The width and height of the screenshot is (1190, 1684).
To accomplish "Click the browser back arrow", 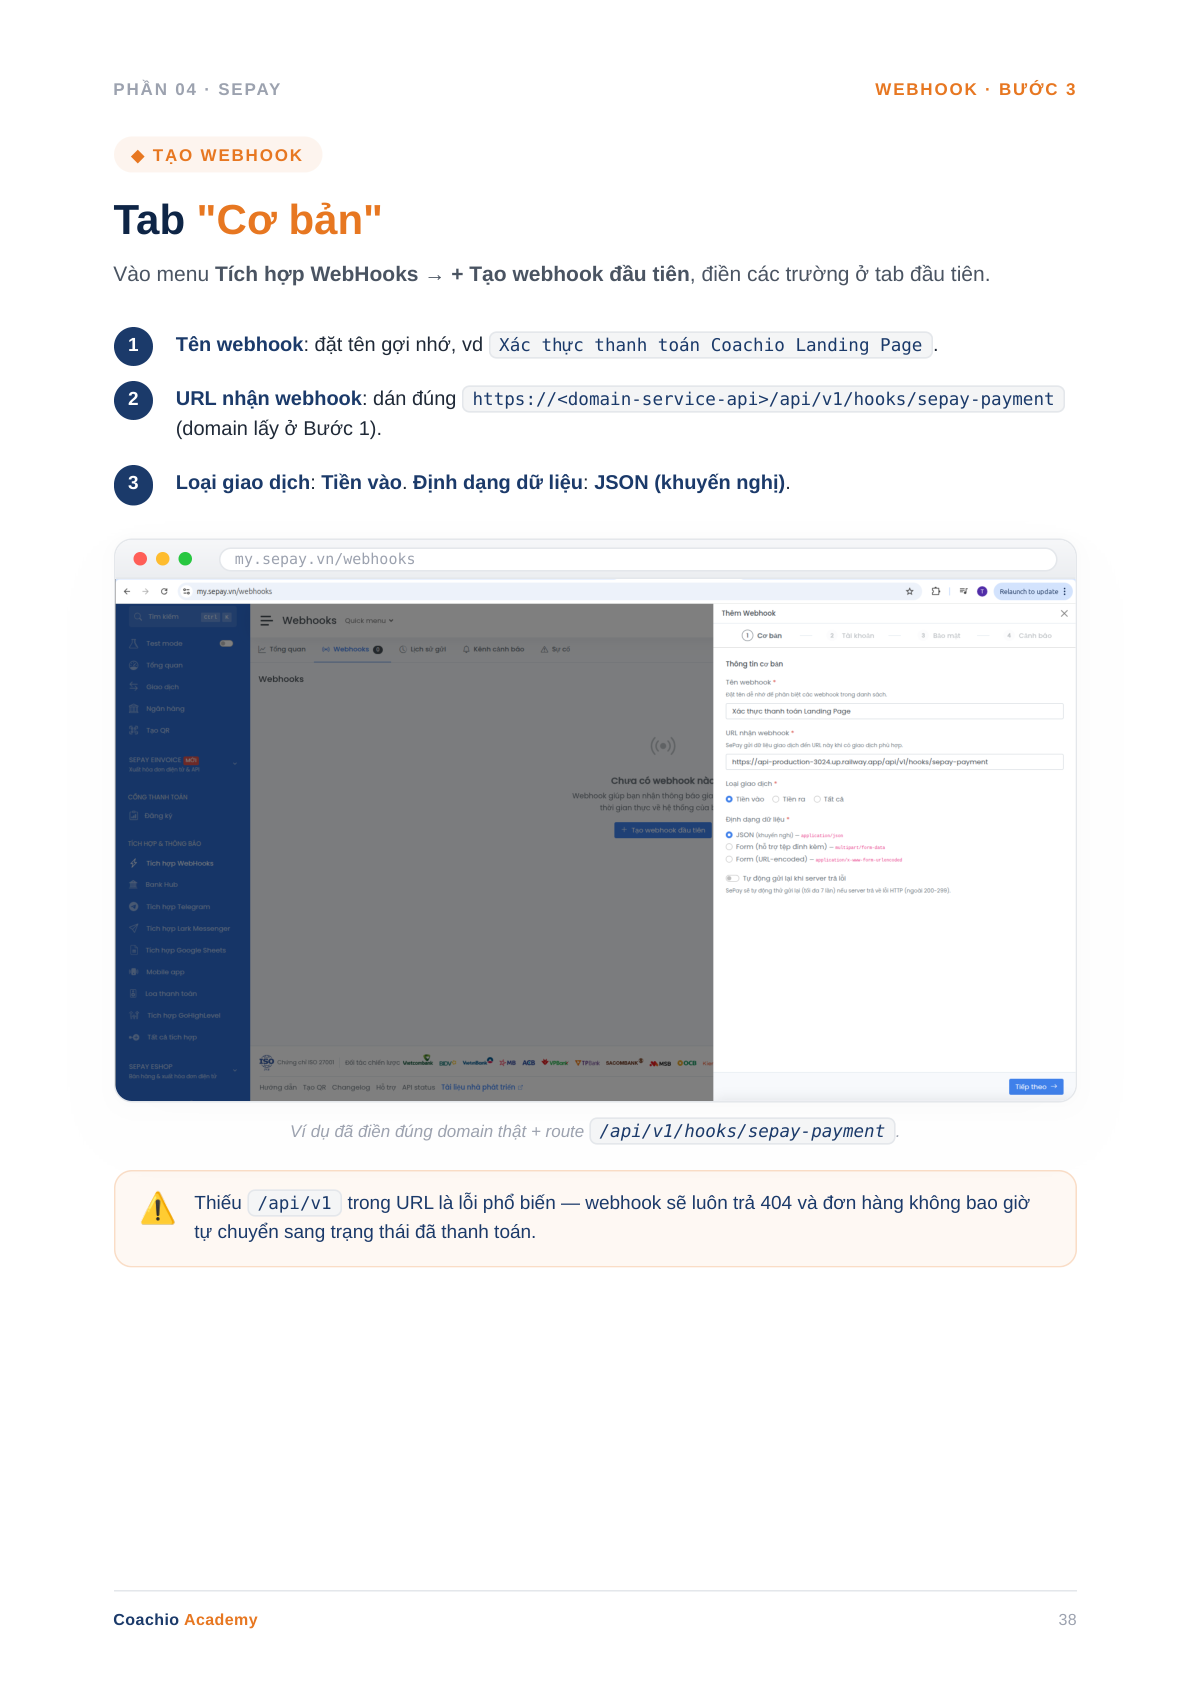I will [x=127, y=591].
